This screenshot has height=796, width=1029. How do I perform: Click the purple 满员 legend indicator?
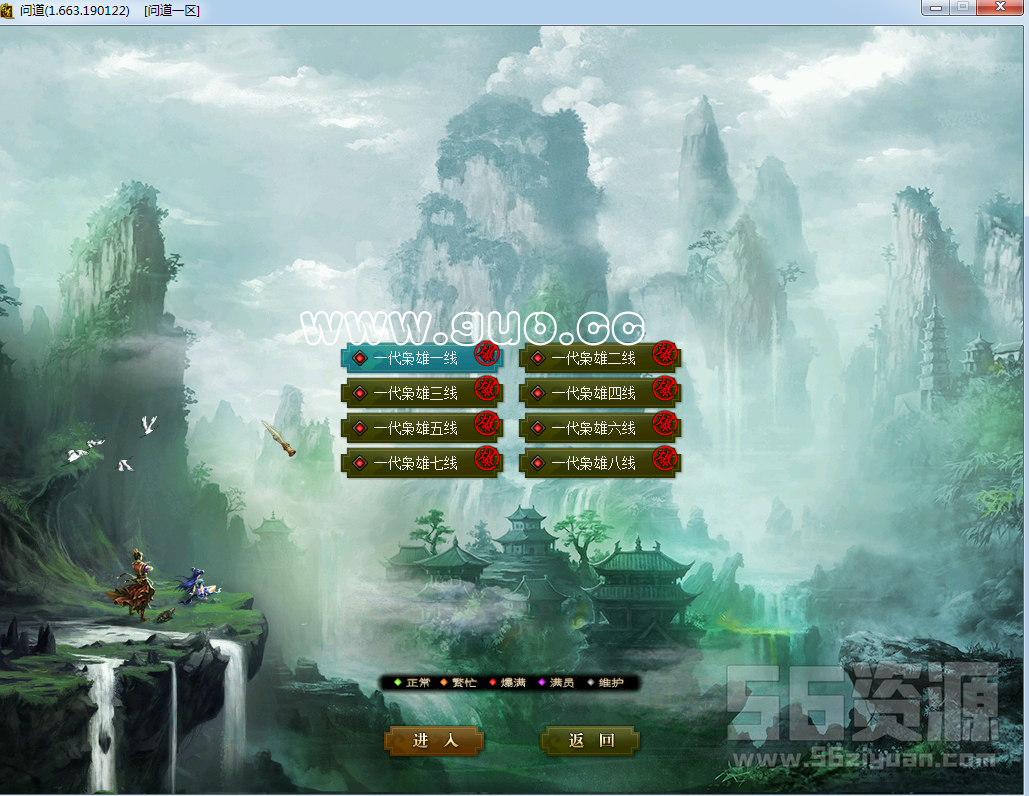point(541,683)
